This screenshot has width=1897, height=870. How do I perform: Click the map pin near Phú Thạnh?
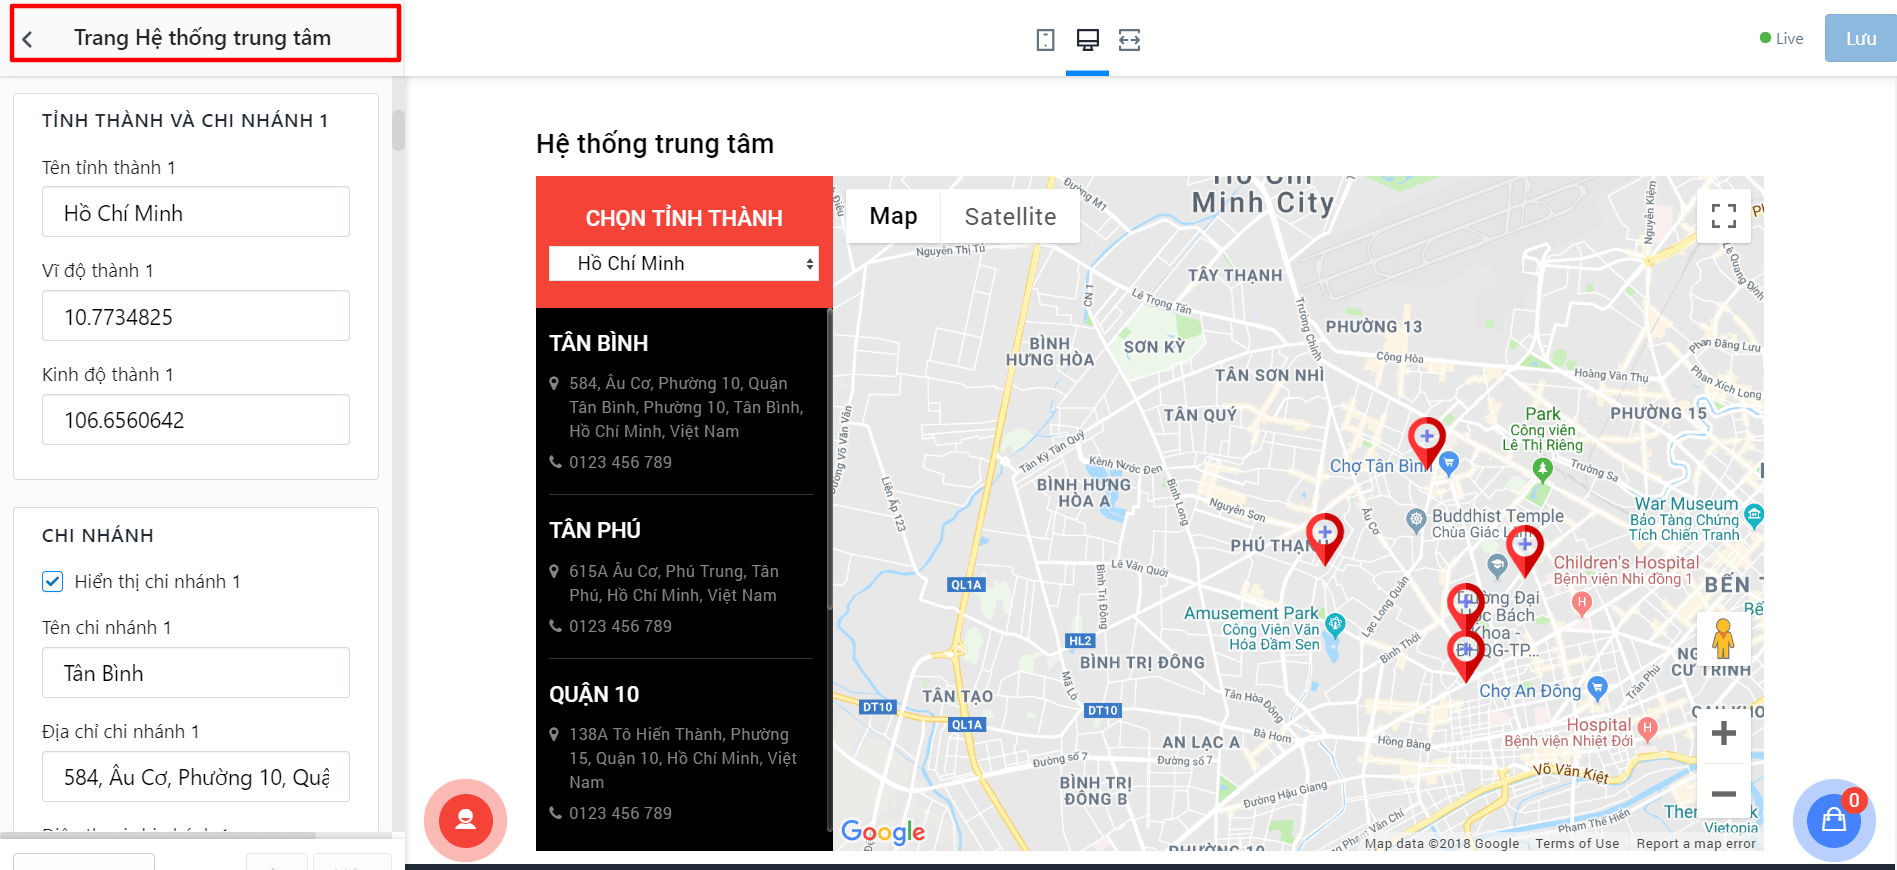pyautogui.click(x=1324, y=538)
